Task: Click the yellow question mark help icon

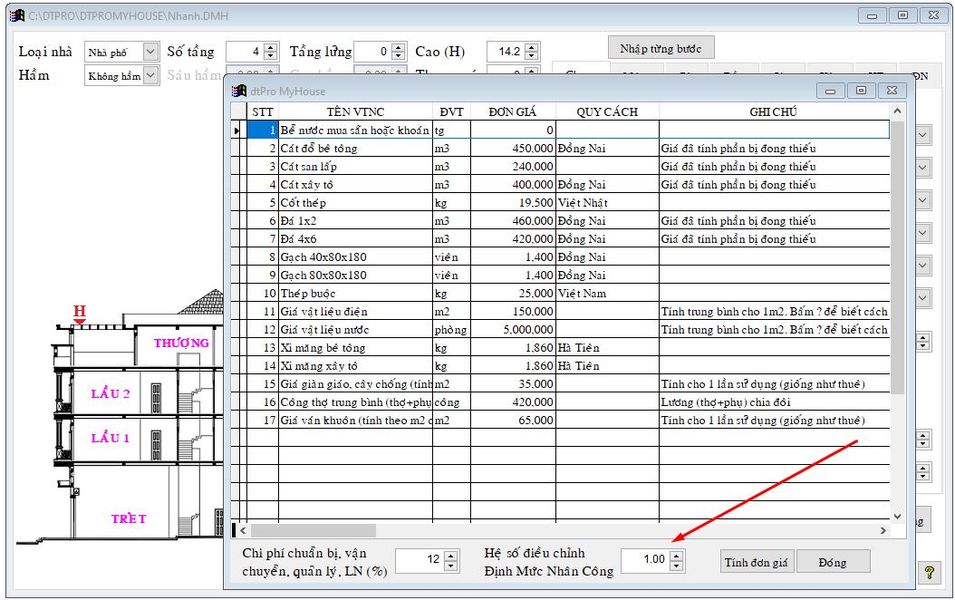Action: (x=929, y=573)
